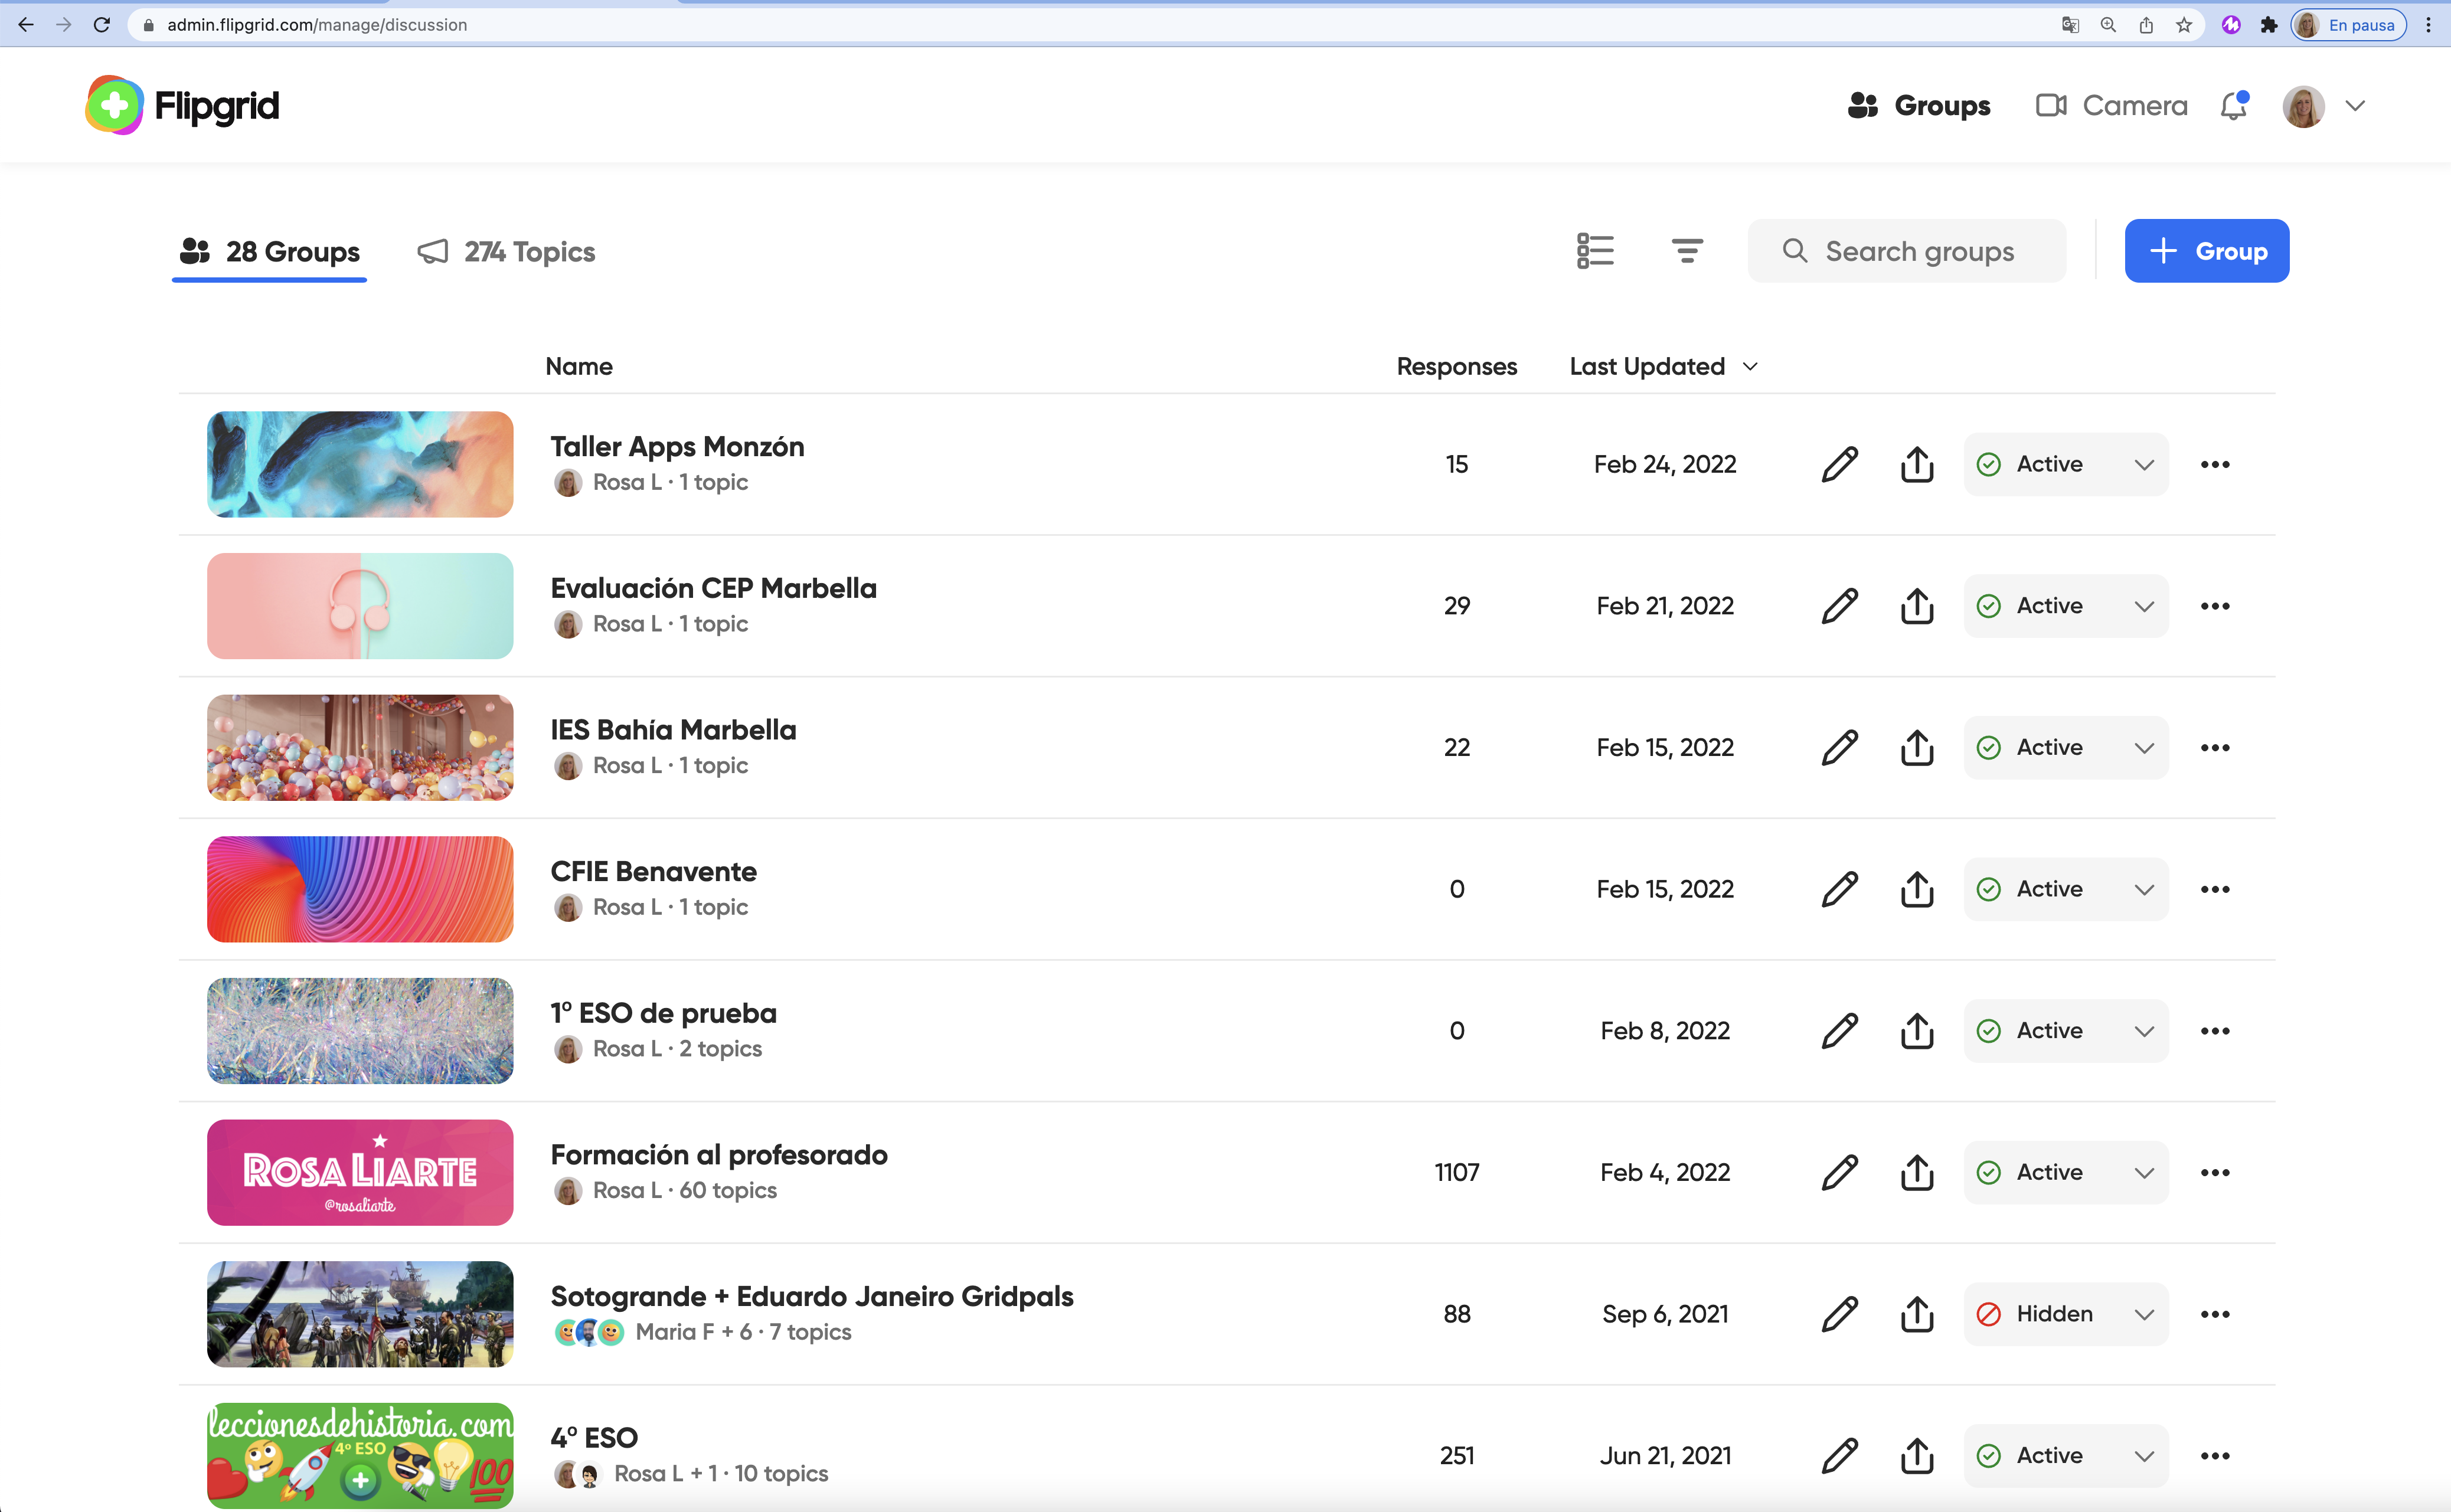
Task: Open the Rosa Liarte pink group thumbnail
Action: coord(360,1172)
